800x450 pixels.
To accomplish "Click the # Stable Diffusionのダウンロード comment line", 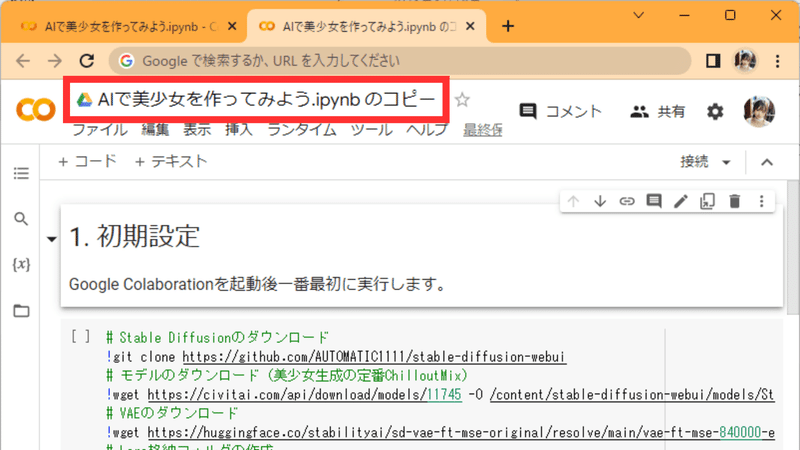I will click(x=217, y=337).
